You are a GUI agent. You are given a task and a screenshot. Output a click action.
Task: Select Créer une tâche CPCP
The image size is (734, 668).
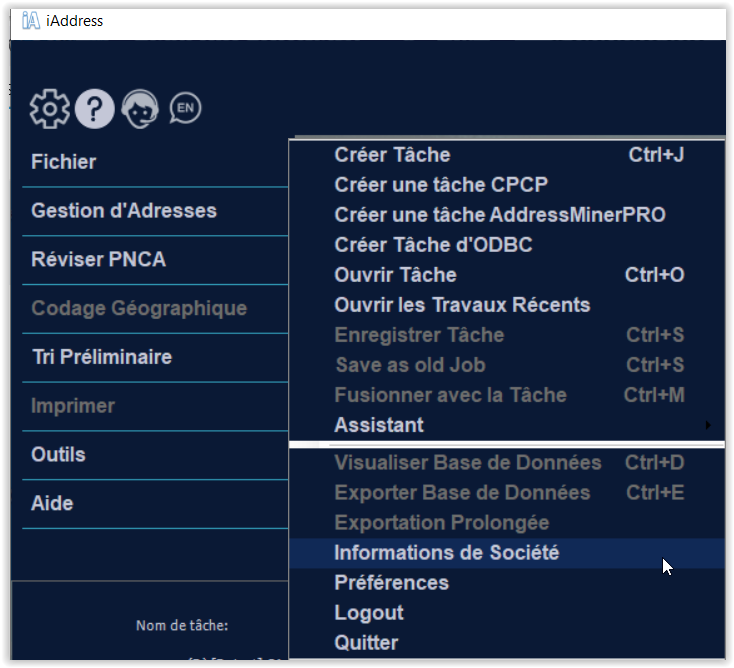[441, 185]
